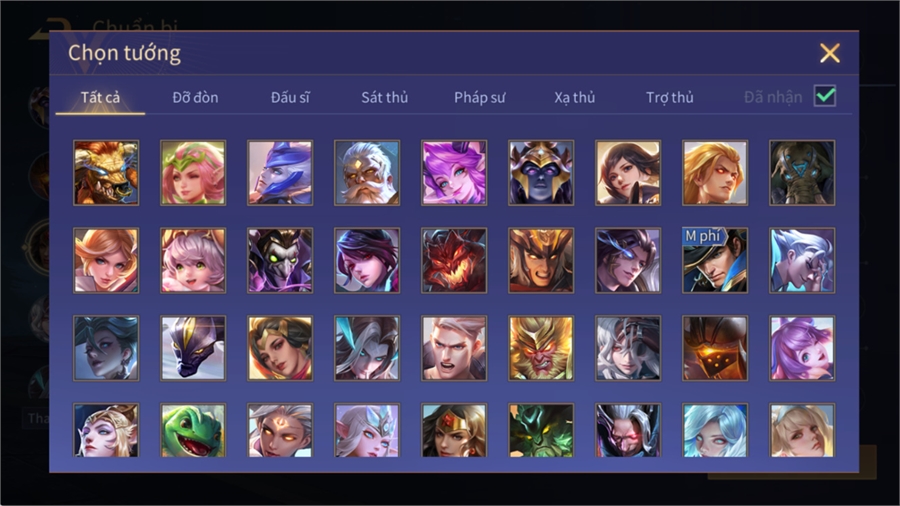Viewport: 900px width, 506px height.
Task: Switch to the 'Đỡ đòn' tab
Action: tap(195, 98)
